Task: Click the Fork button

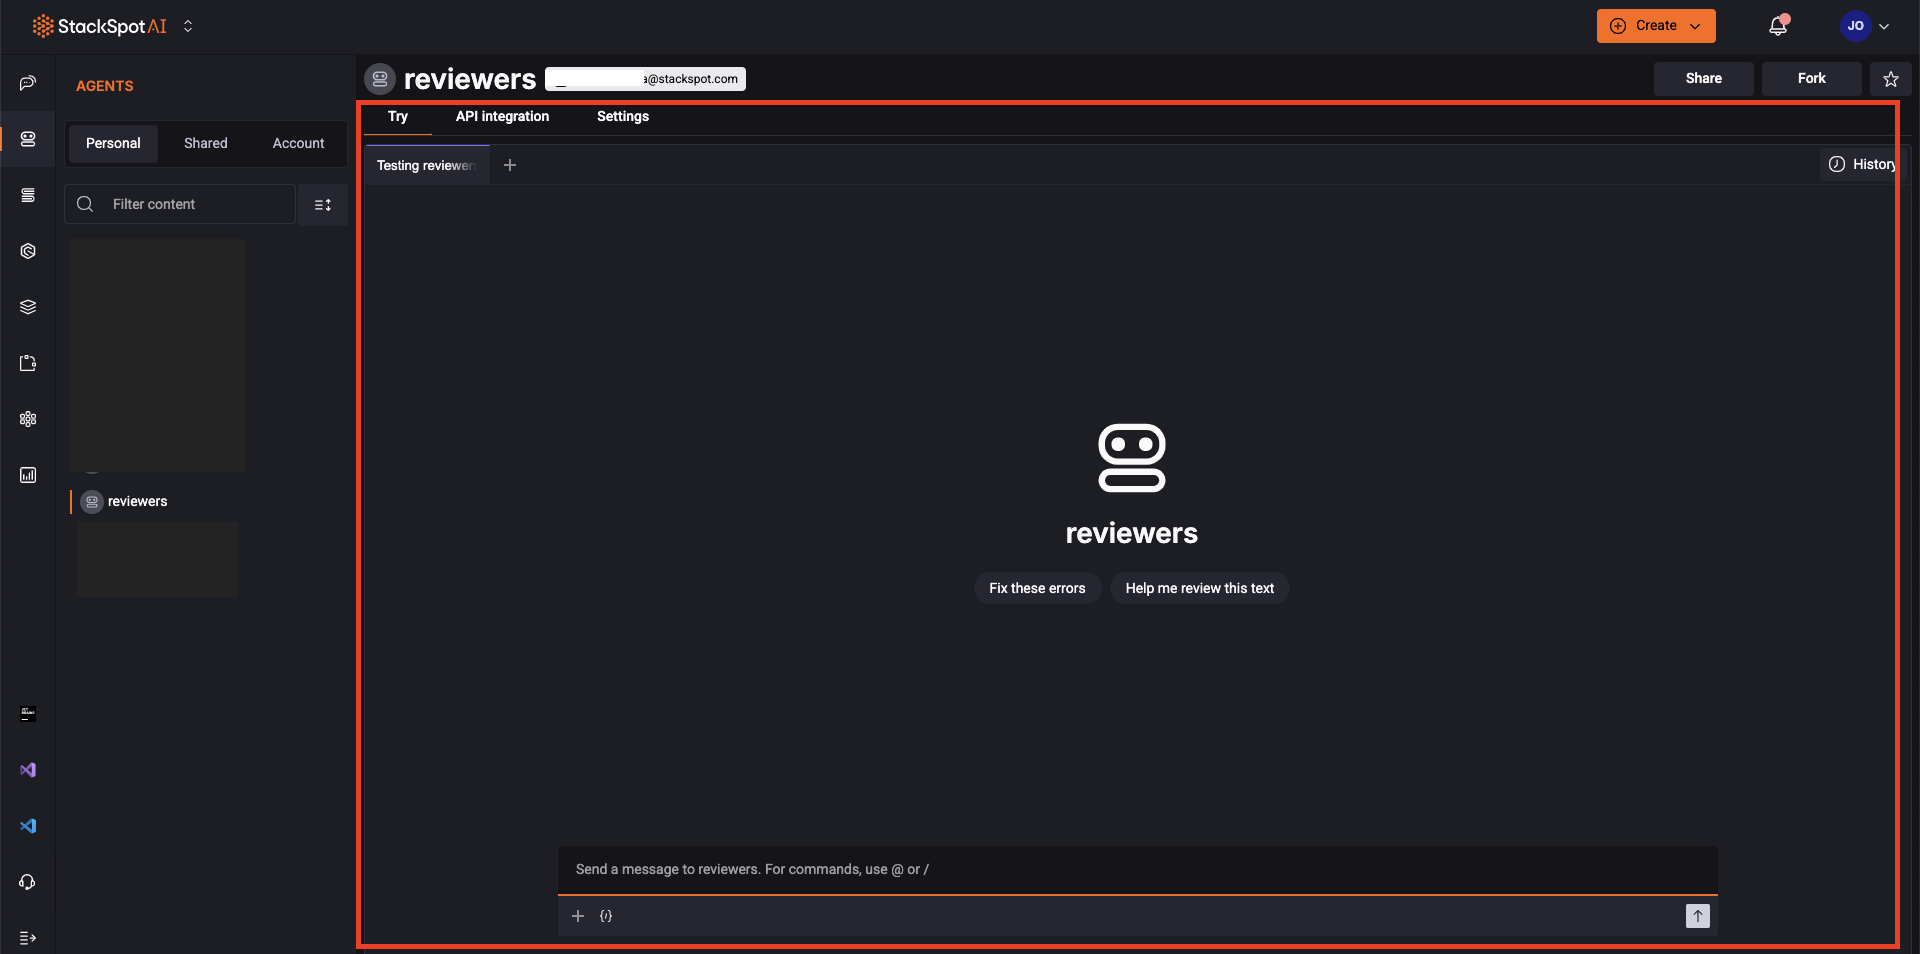Action: point(1810,78)
